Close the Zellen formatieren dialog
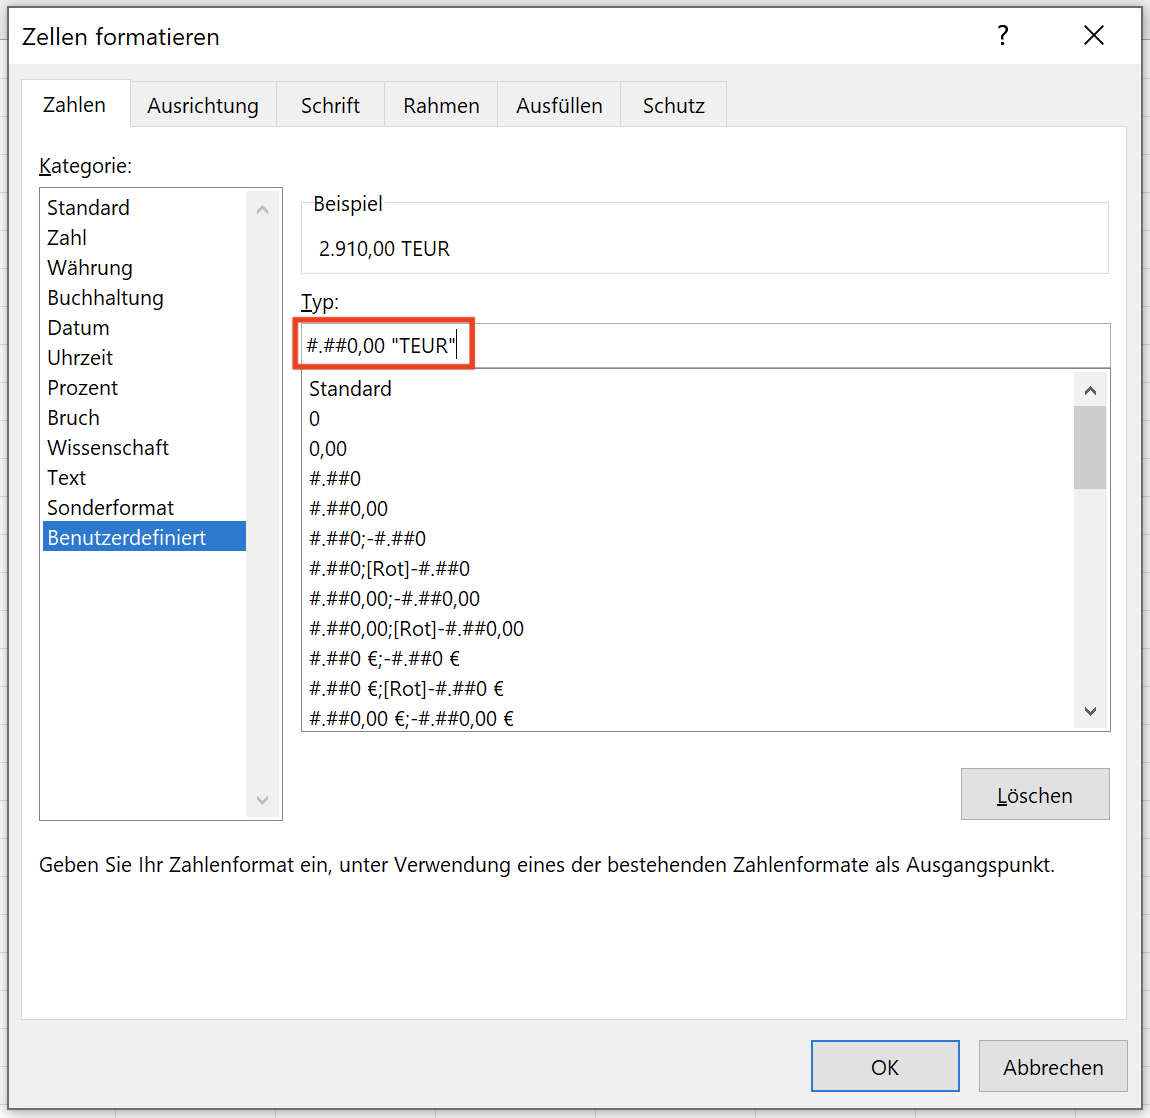Screen dimensions: 1150x1118 1094,36
